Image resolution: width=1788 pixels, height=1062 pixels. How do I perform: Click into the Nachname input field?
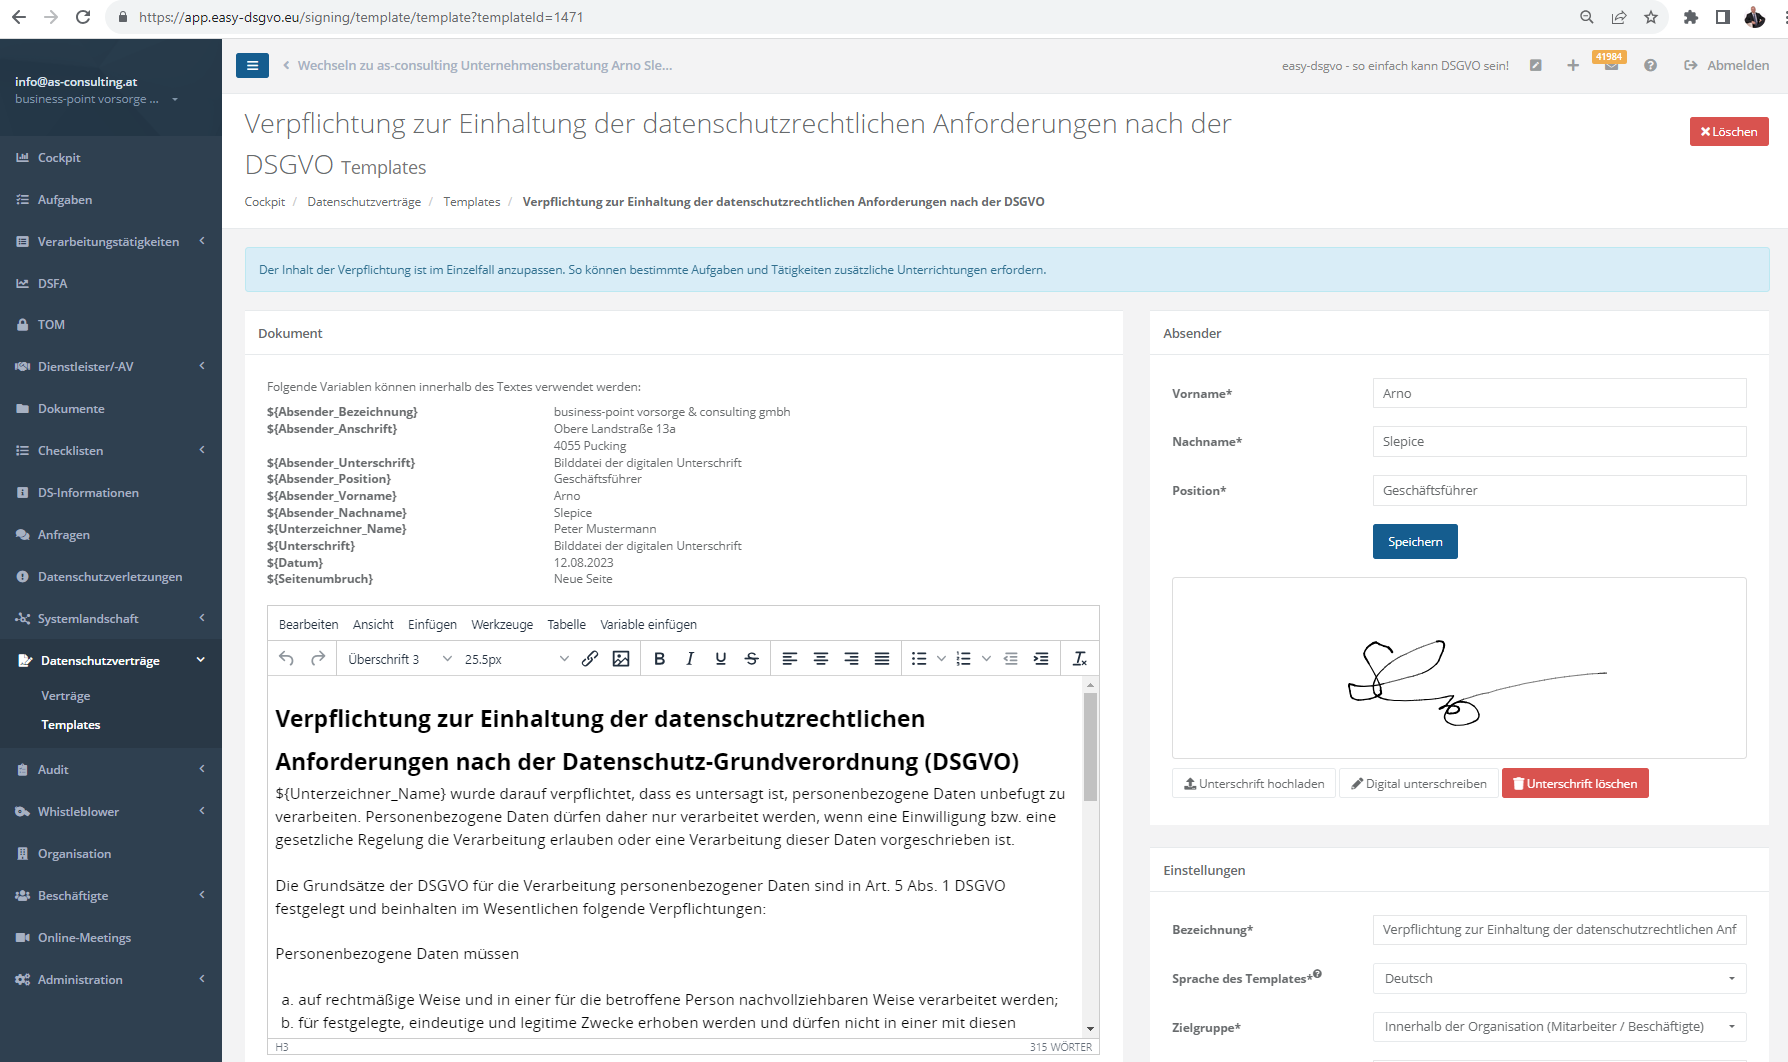tap(1559, 441)
